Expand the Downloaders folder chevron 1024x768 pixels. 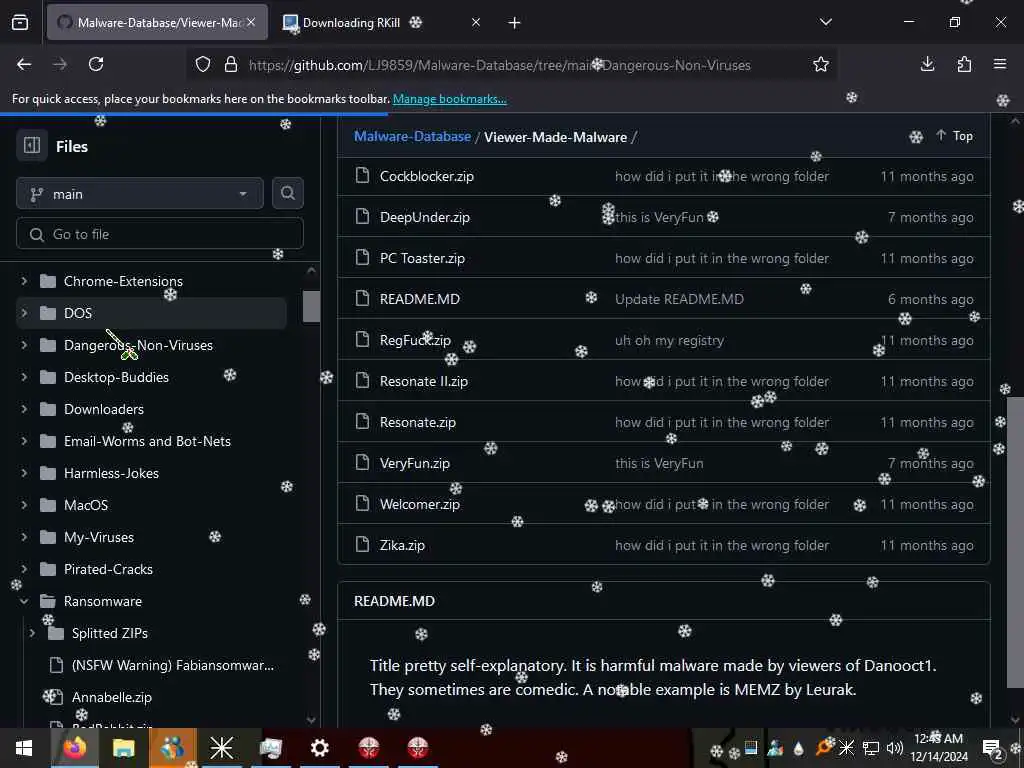click(24, 409)
